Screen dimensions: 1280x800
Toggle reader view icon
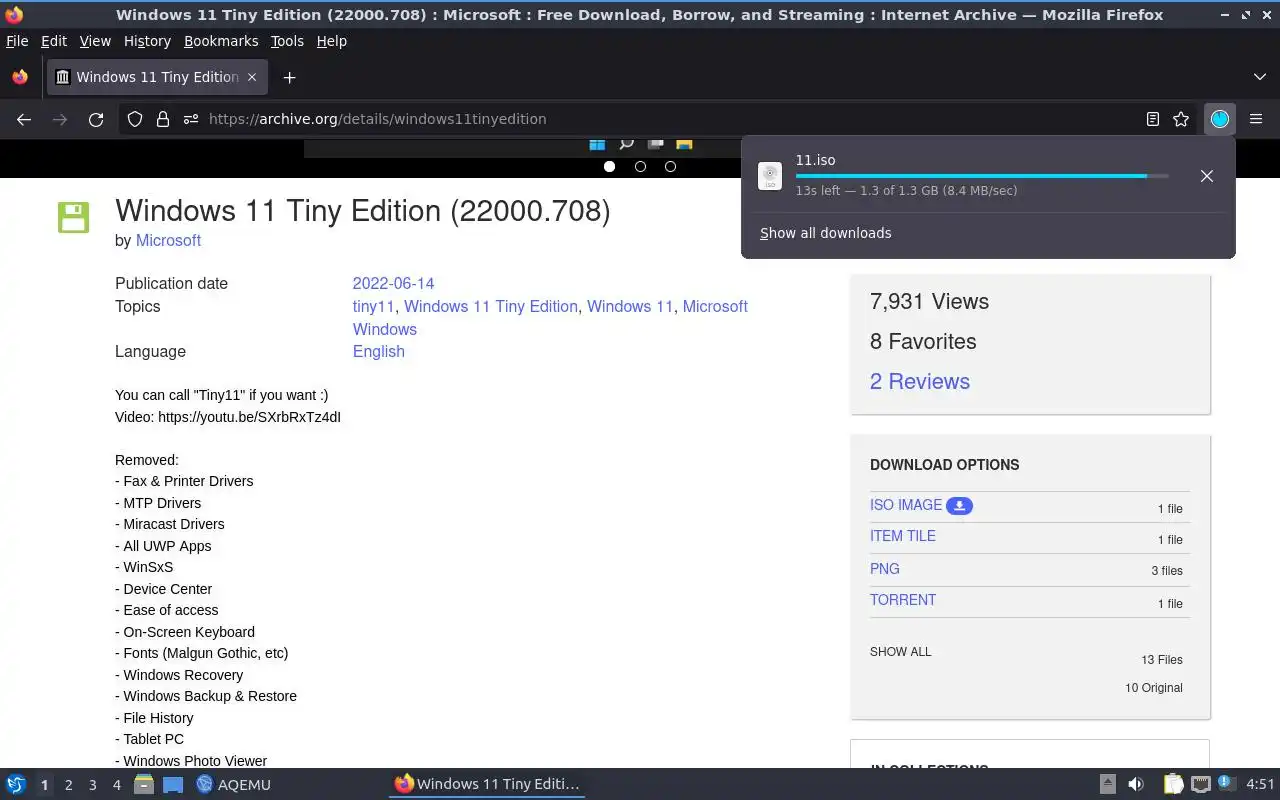point(1153,119)
